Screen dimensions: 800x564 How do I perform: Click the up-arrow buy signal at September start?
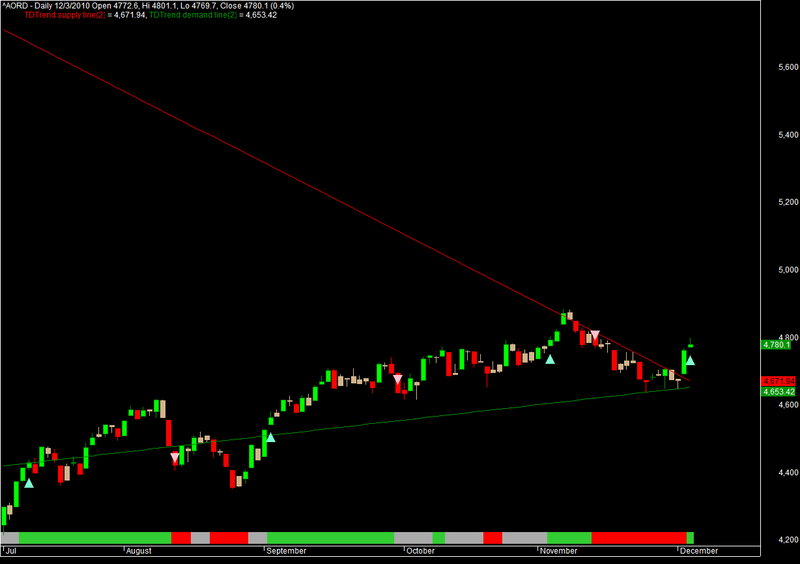tap(270, 437)
